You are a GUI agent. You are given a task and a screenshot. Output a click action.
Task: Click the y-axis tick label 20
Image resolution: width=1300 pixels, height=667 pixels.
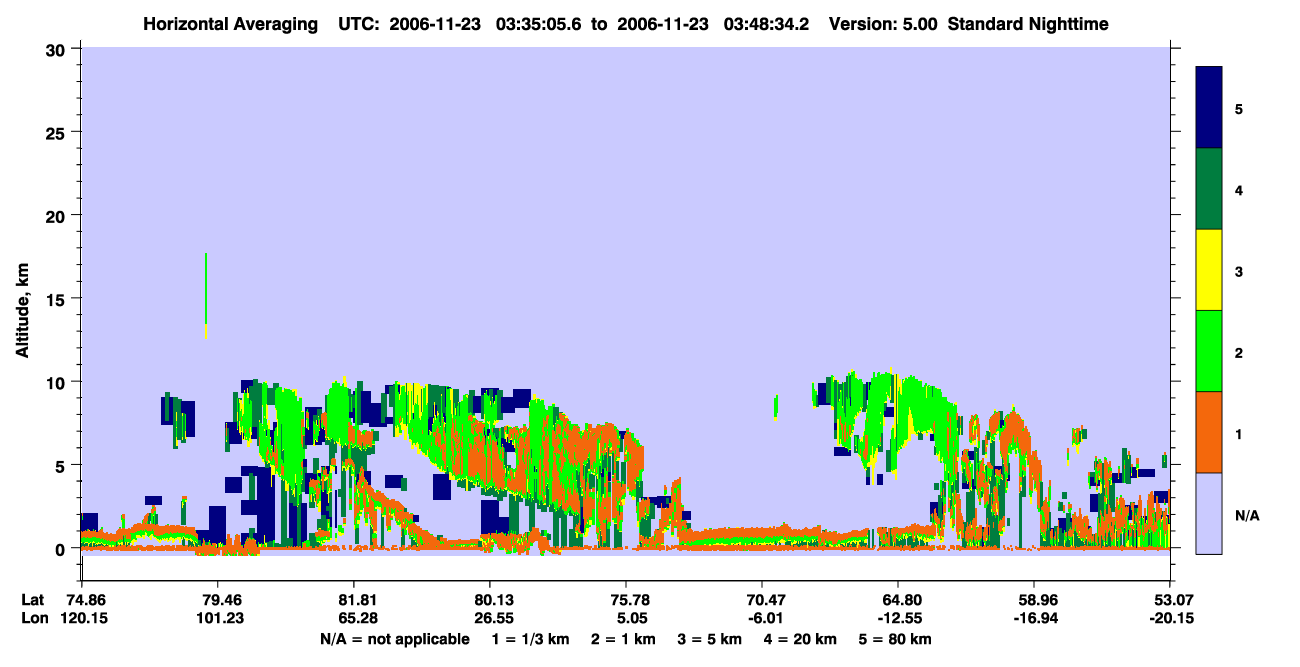pos(58,215)
